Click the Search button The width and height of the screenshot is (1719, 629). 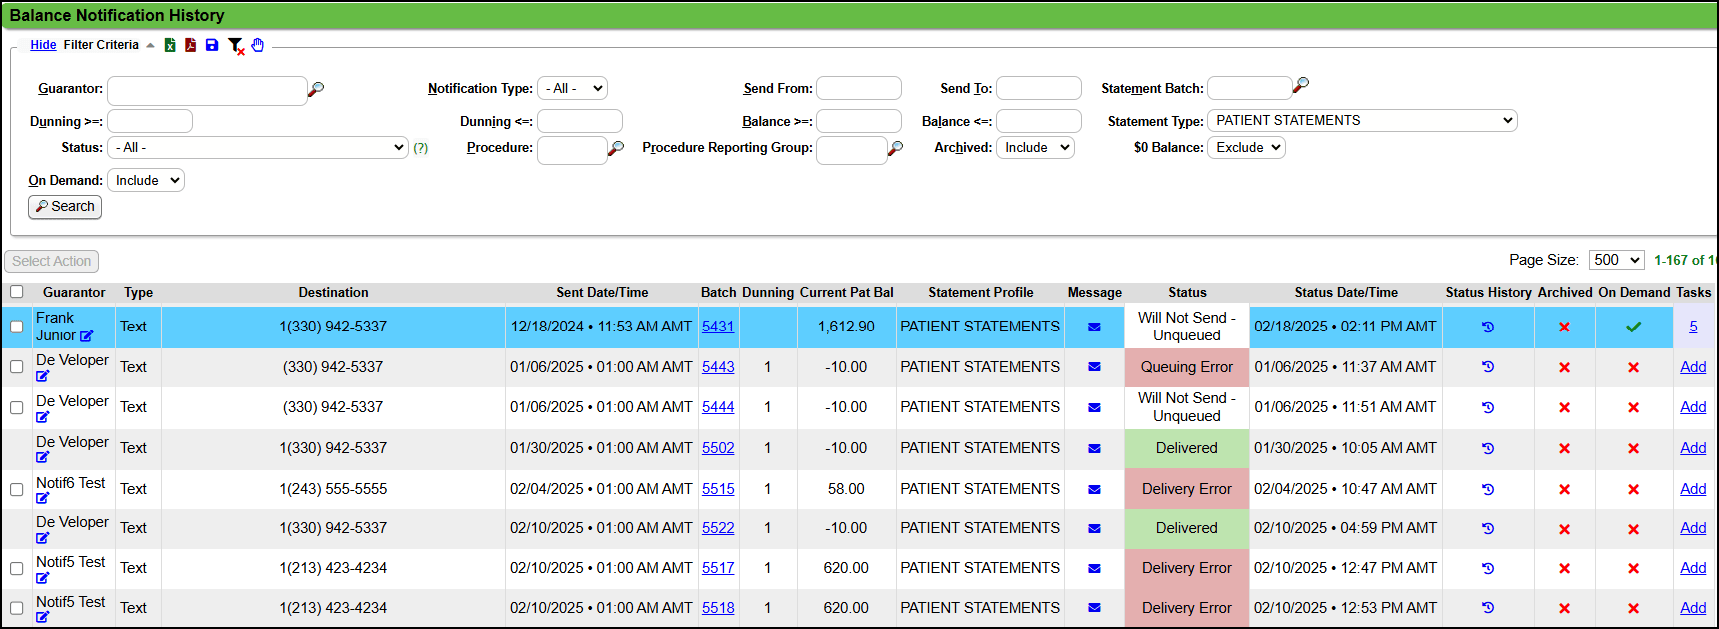point(65,207)
